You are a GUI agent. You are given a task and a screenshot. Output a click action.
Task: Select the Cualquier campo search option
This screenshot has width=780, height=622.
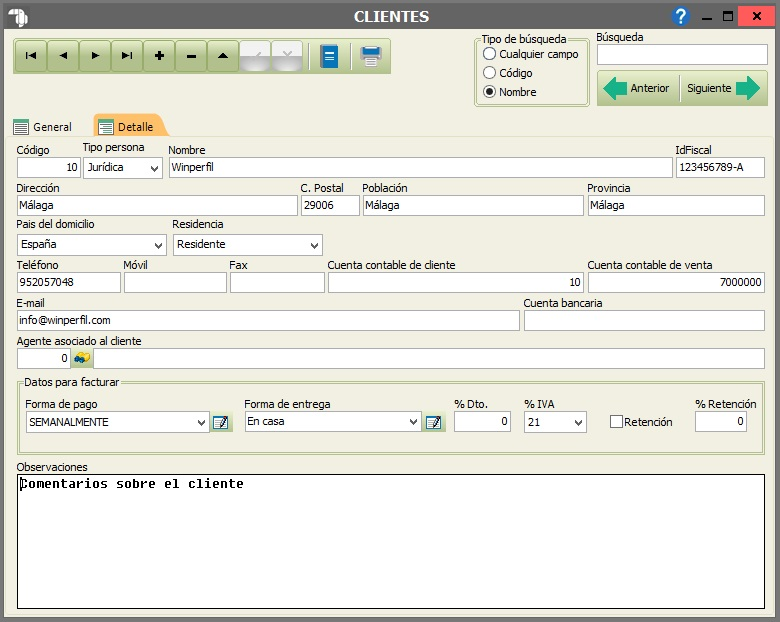530,54
